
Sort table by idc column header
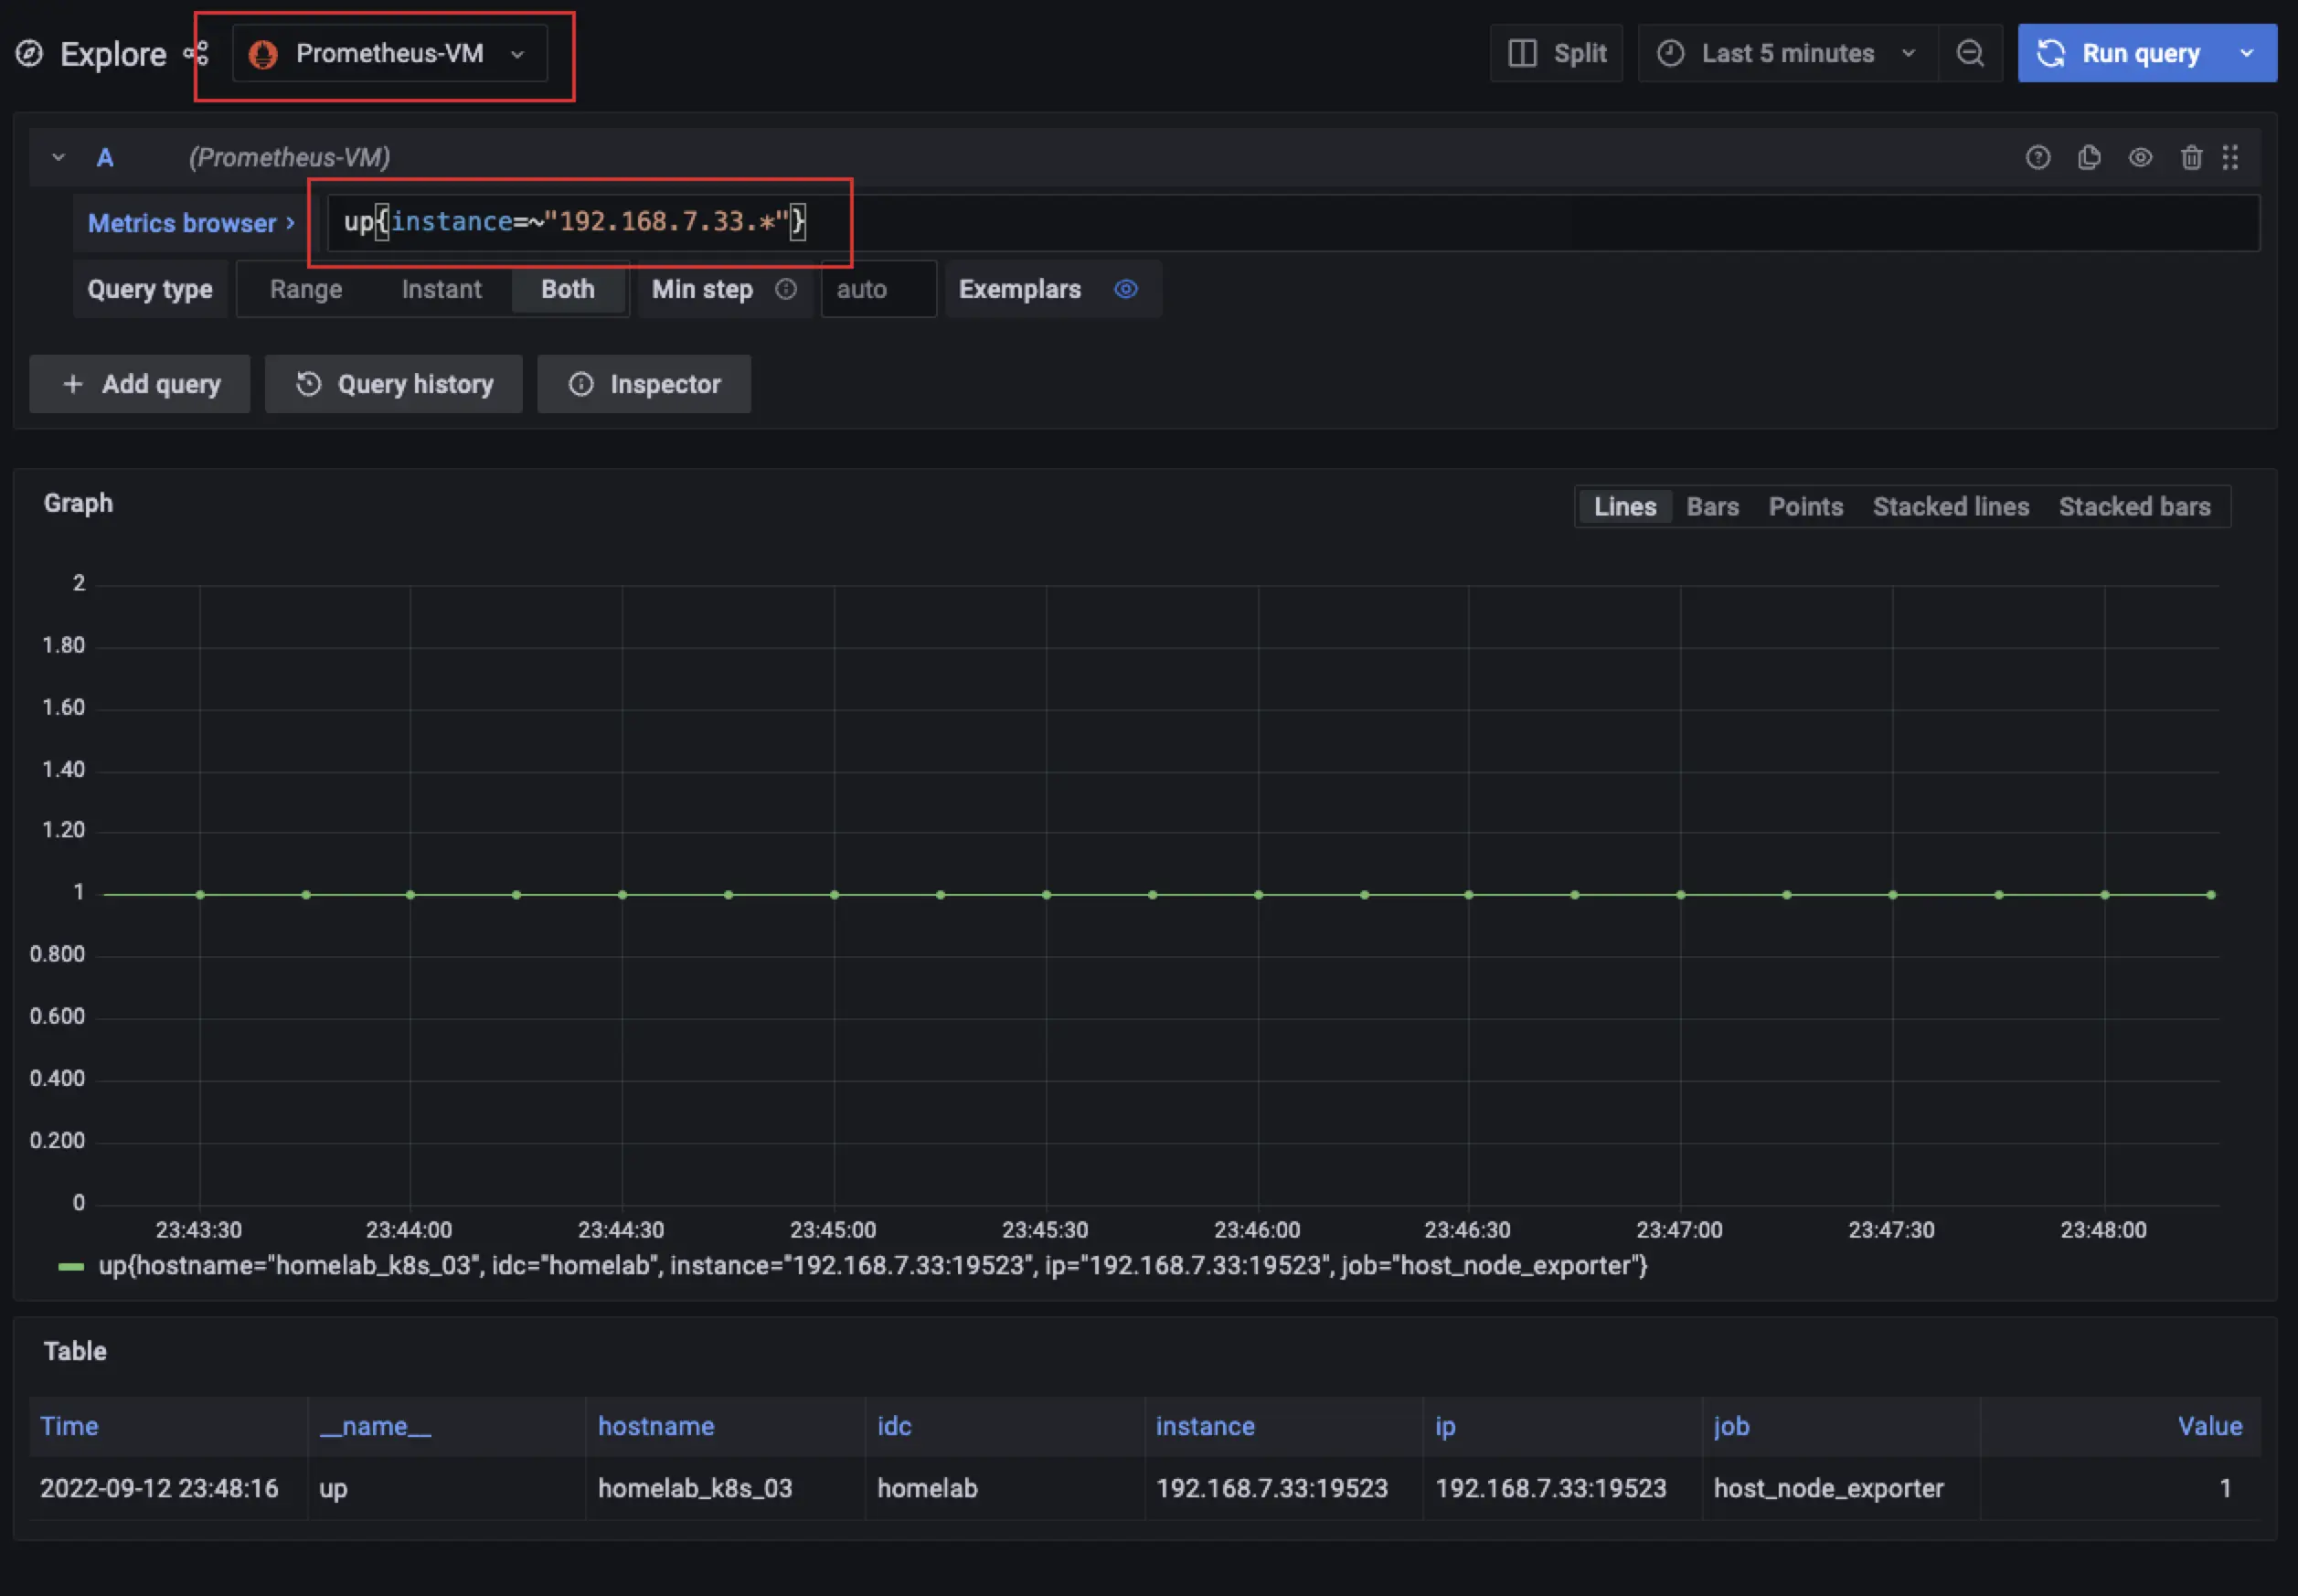(x=894, y=1426)
